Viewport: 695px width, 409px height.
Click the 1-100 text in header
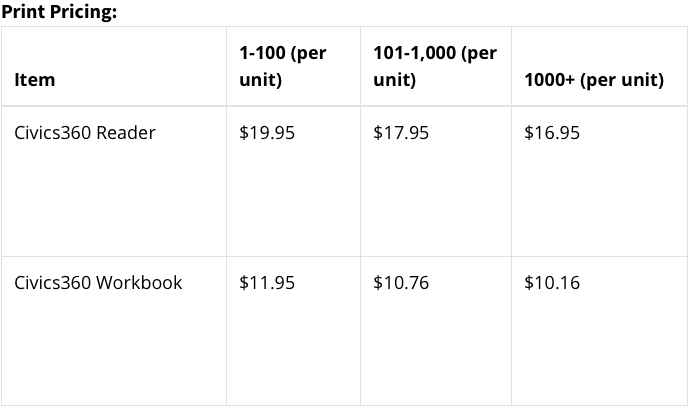pos(262,53)
